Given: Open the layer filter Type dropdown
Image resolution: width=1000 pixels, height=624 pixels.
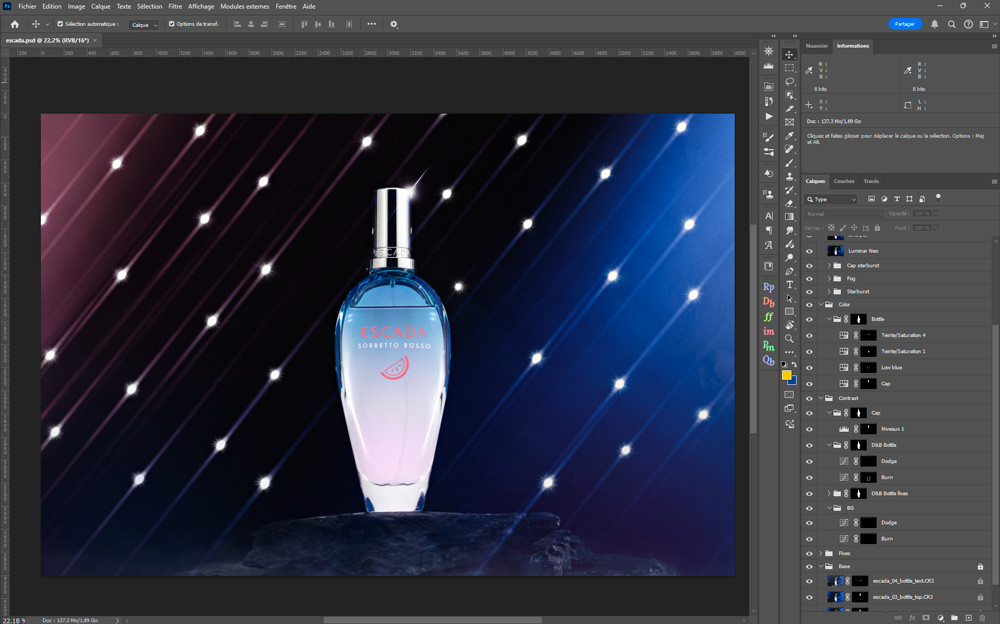Looking at the screenshot, I should point(831,199).
